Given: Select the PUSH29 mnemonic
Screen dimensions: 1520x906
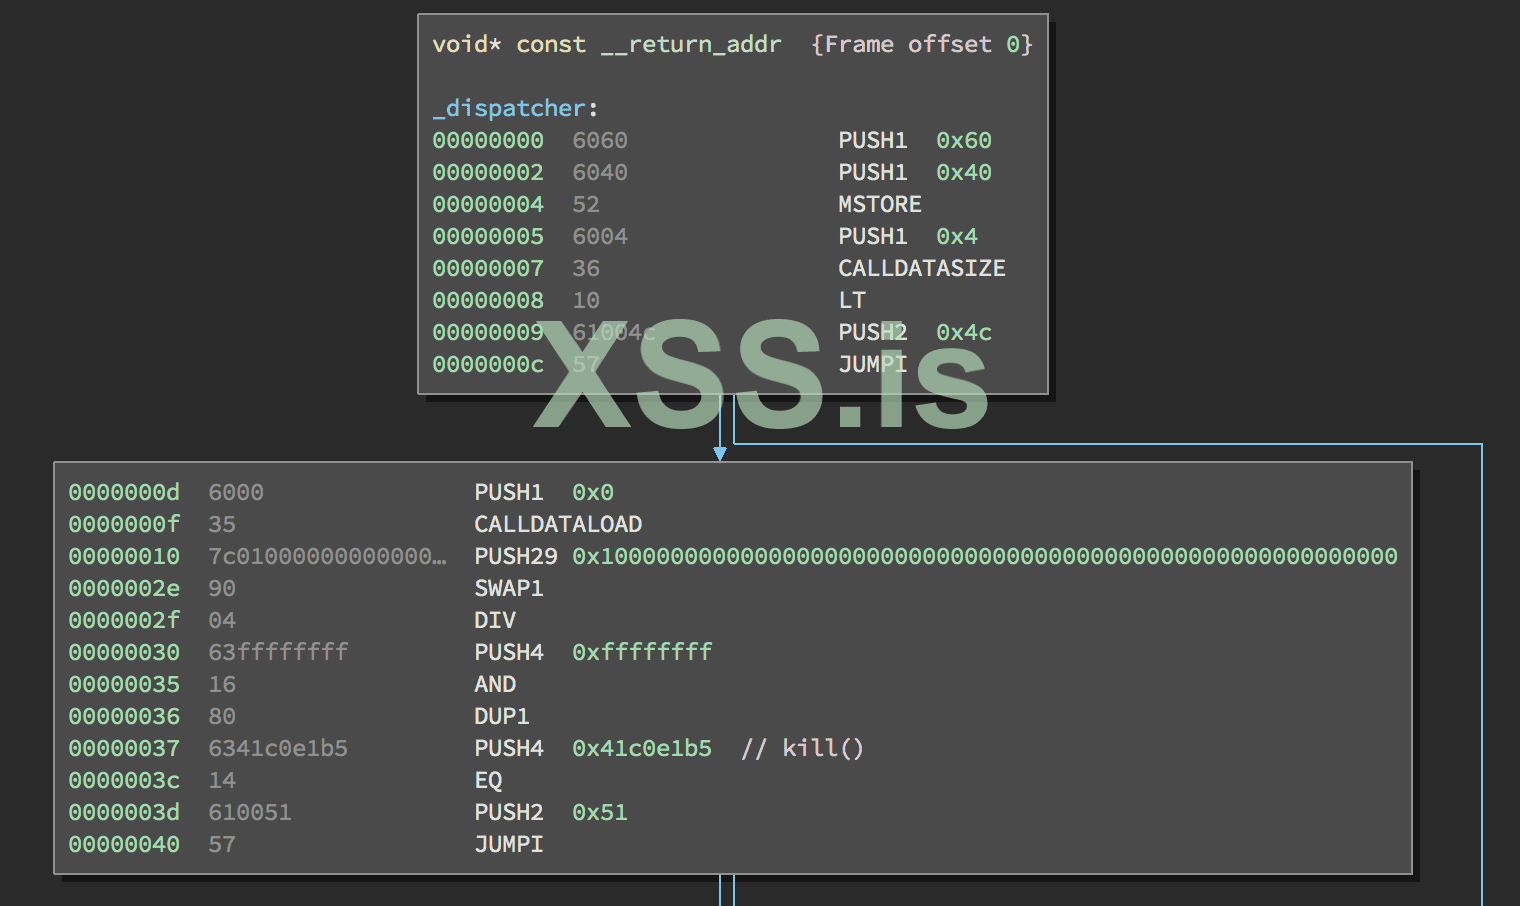Looking at the screenshot, I should (516, 556).
